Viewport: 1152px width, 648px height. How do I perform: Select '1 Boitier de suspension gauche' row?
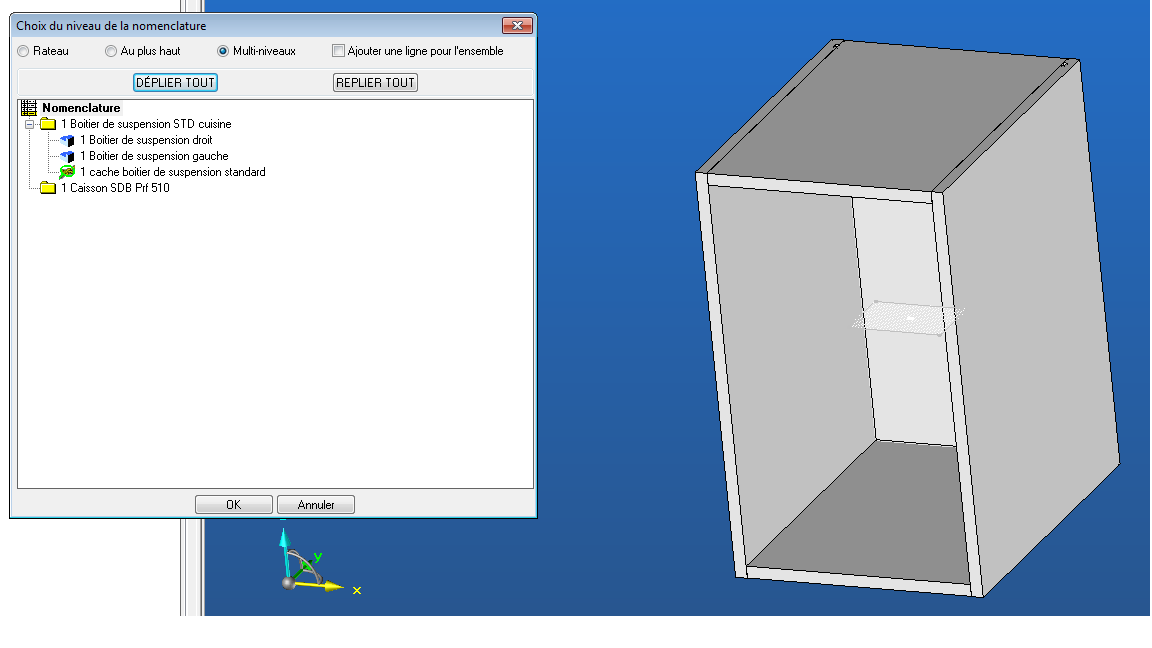tap(154, 156)
